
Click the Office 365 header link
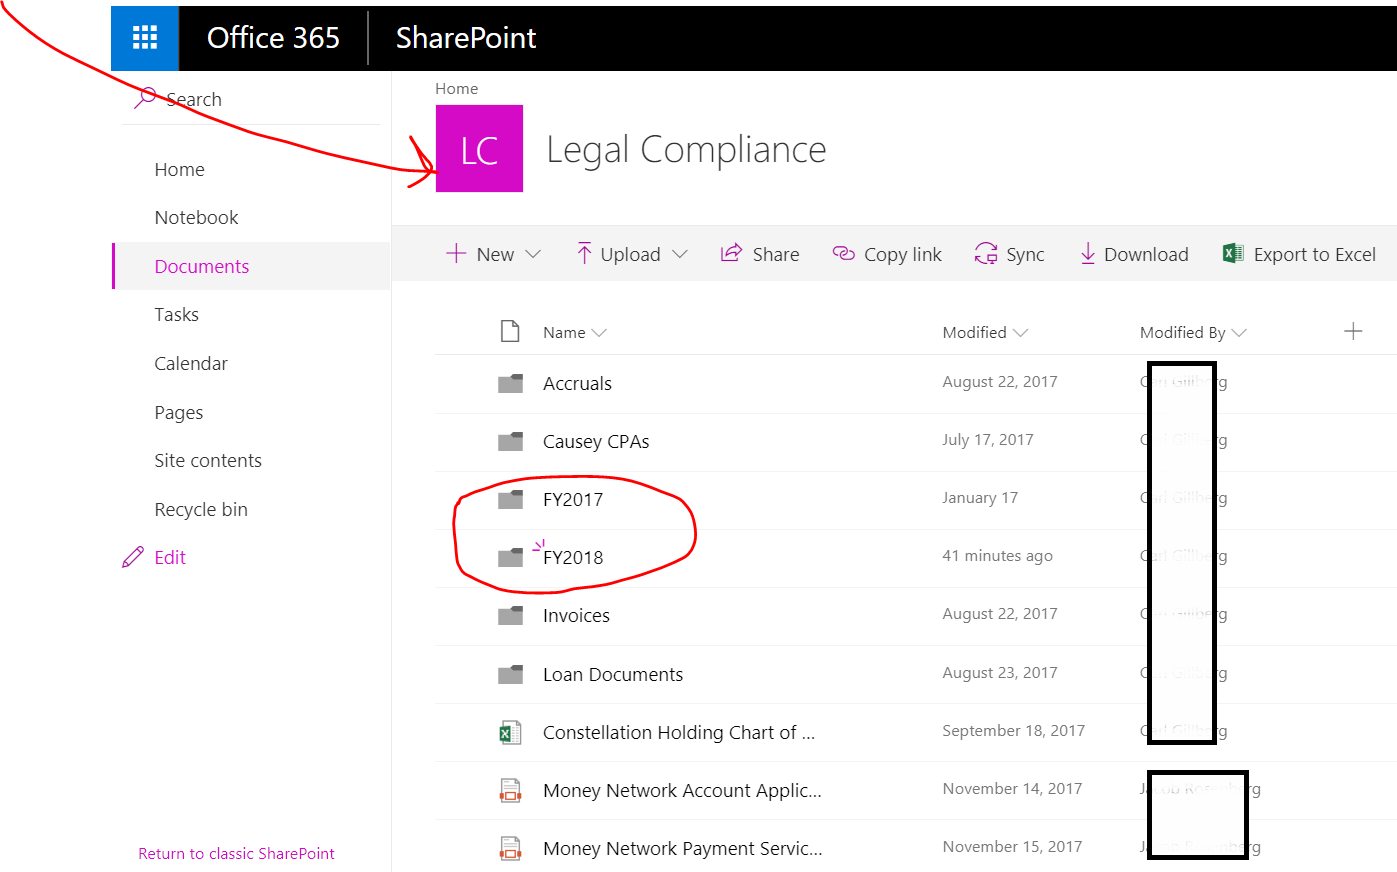point(273,38)
